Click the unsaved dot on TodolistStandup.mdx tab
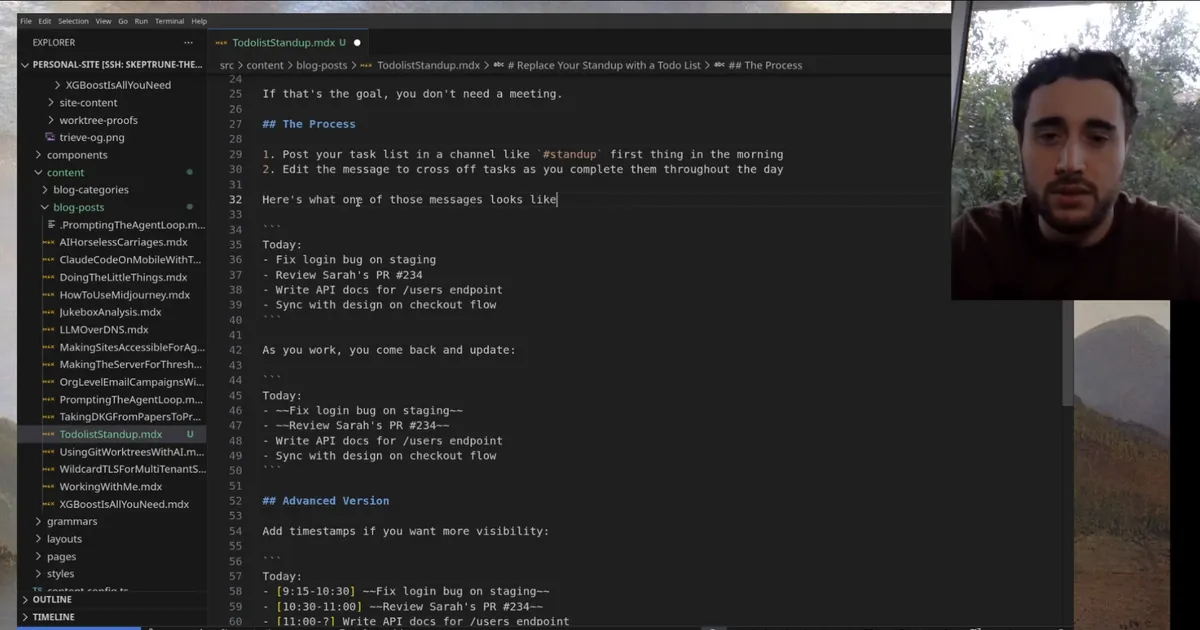 tap(357, 43)
